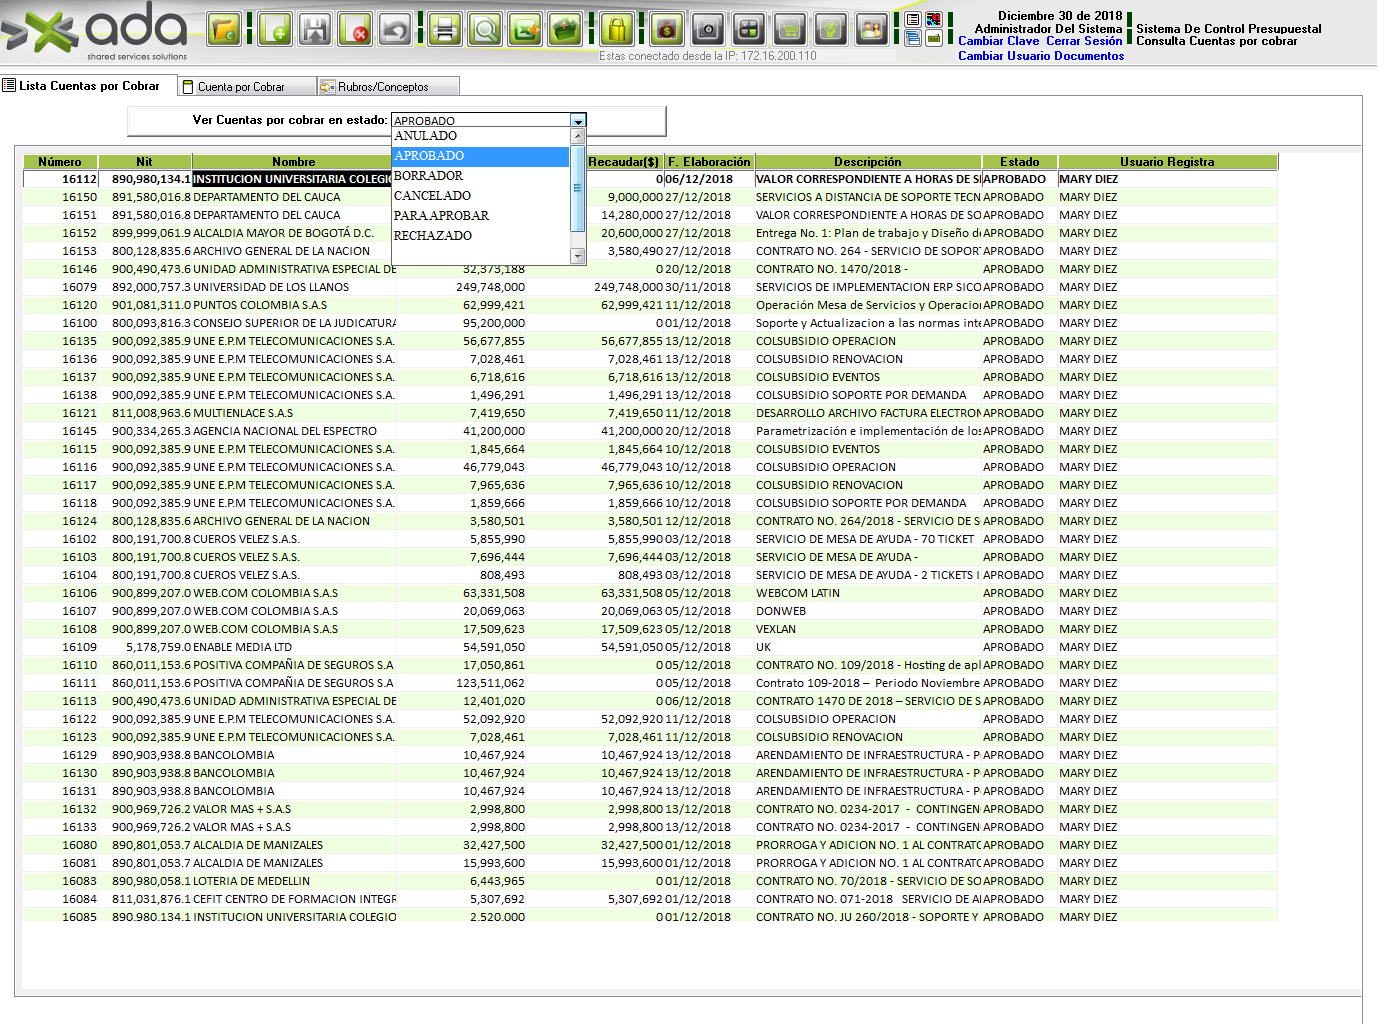Click the printer icon in toolbar
Image resolution: width=1392 pixels, height=1024 pixels.
point(445,30)
